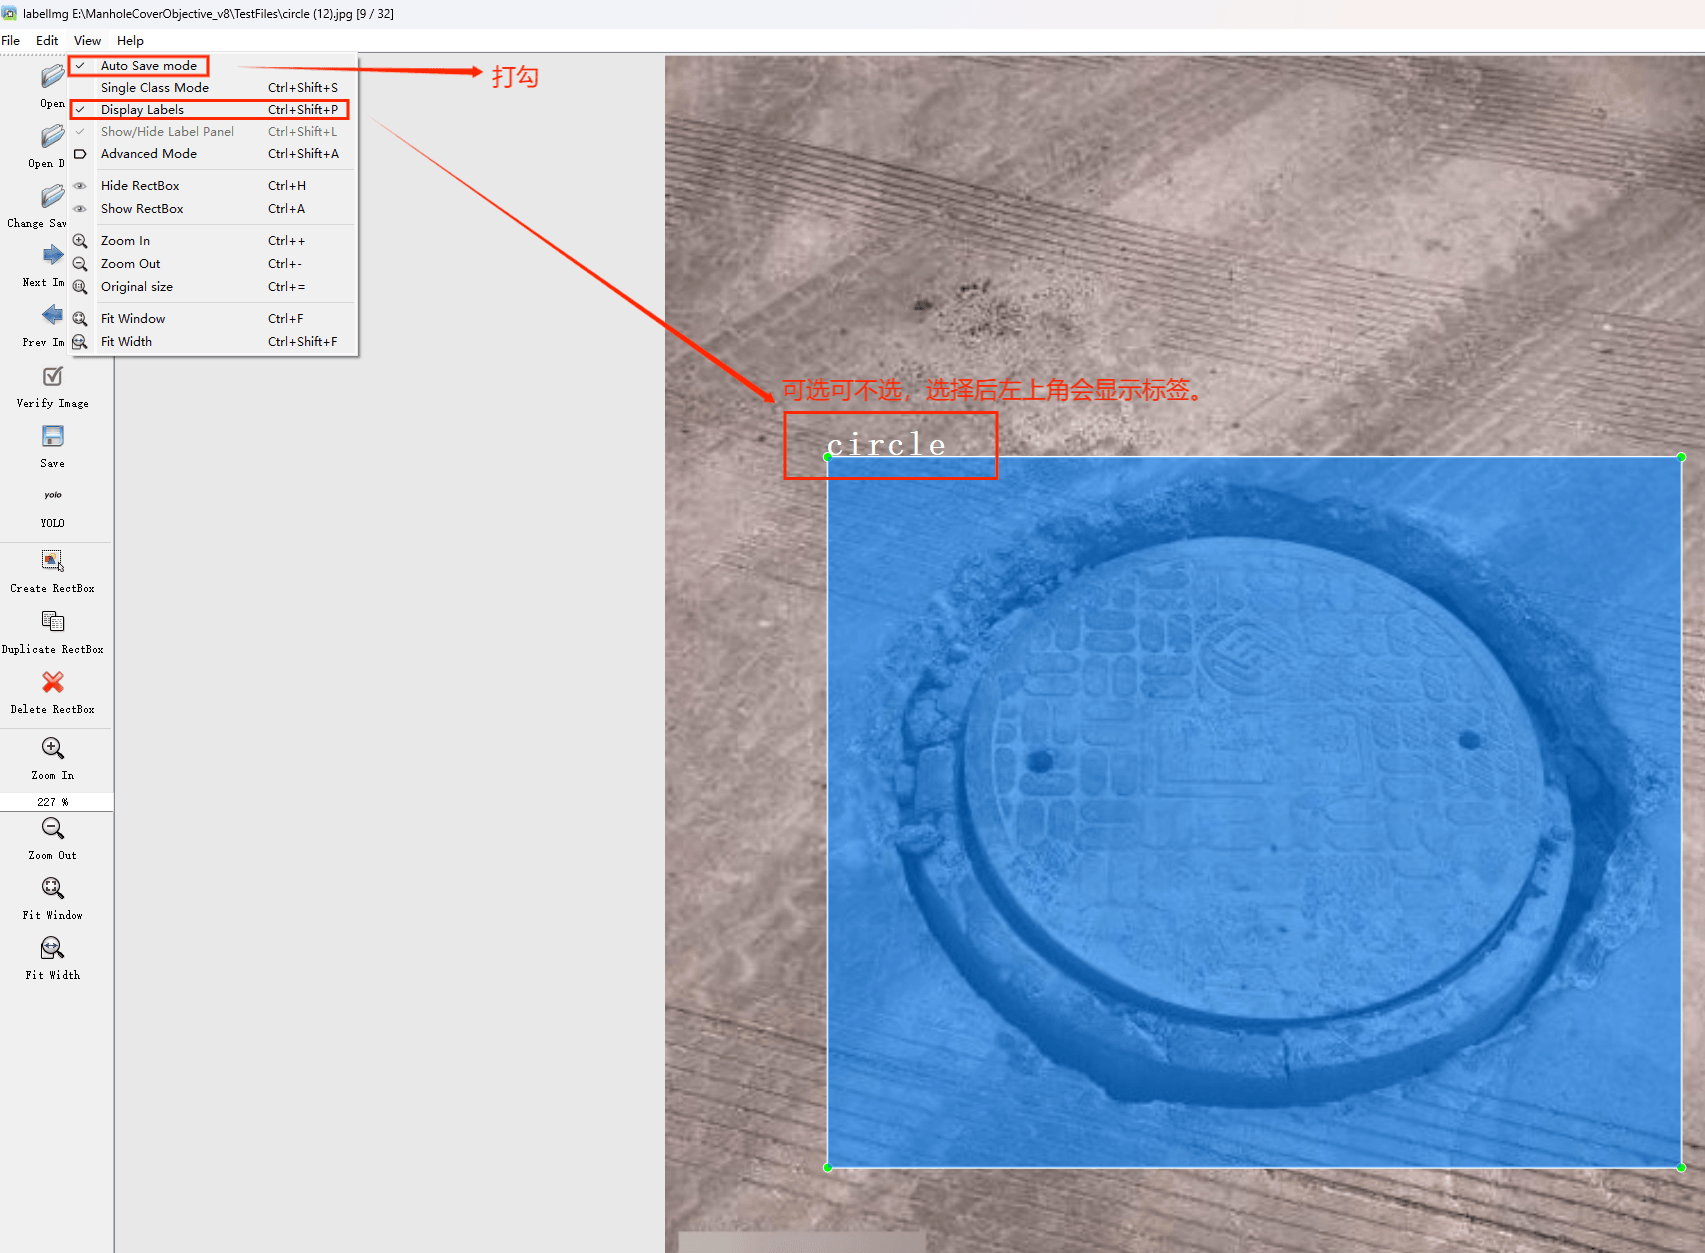
Task: Click the toolbar Fit Width icon
Action: click(53, 948)
